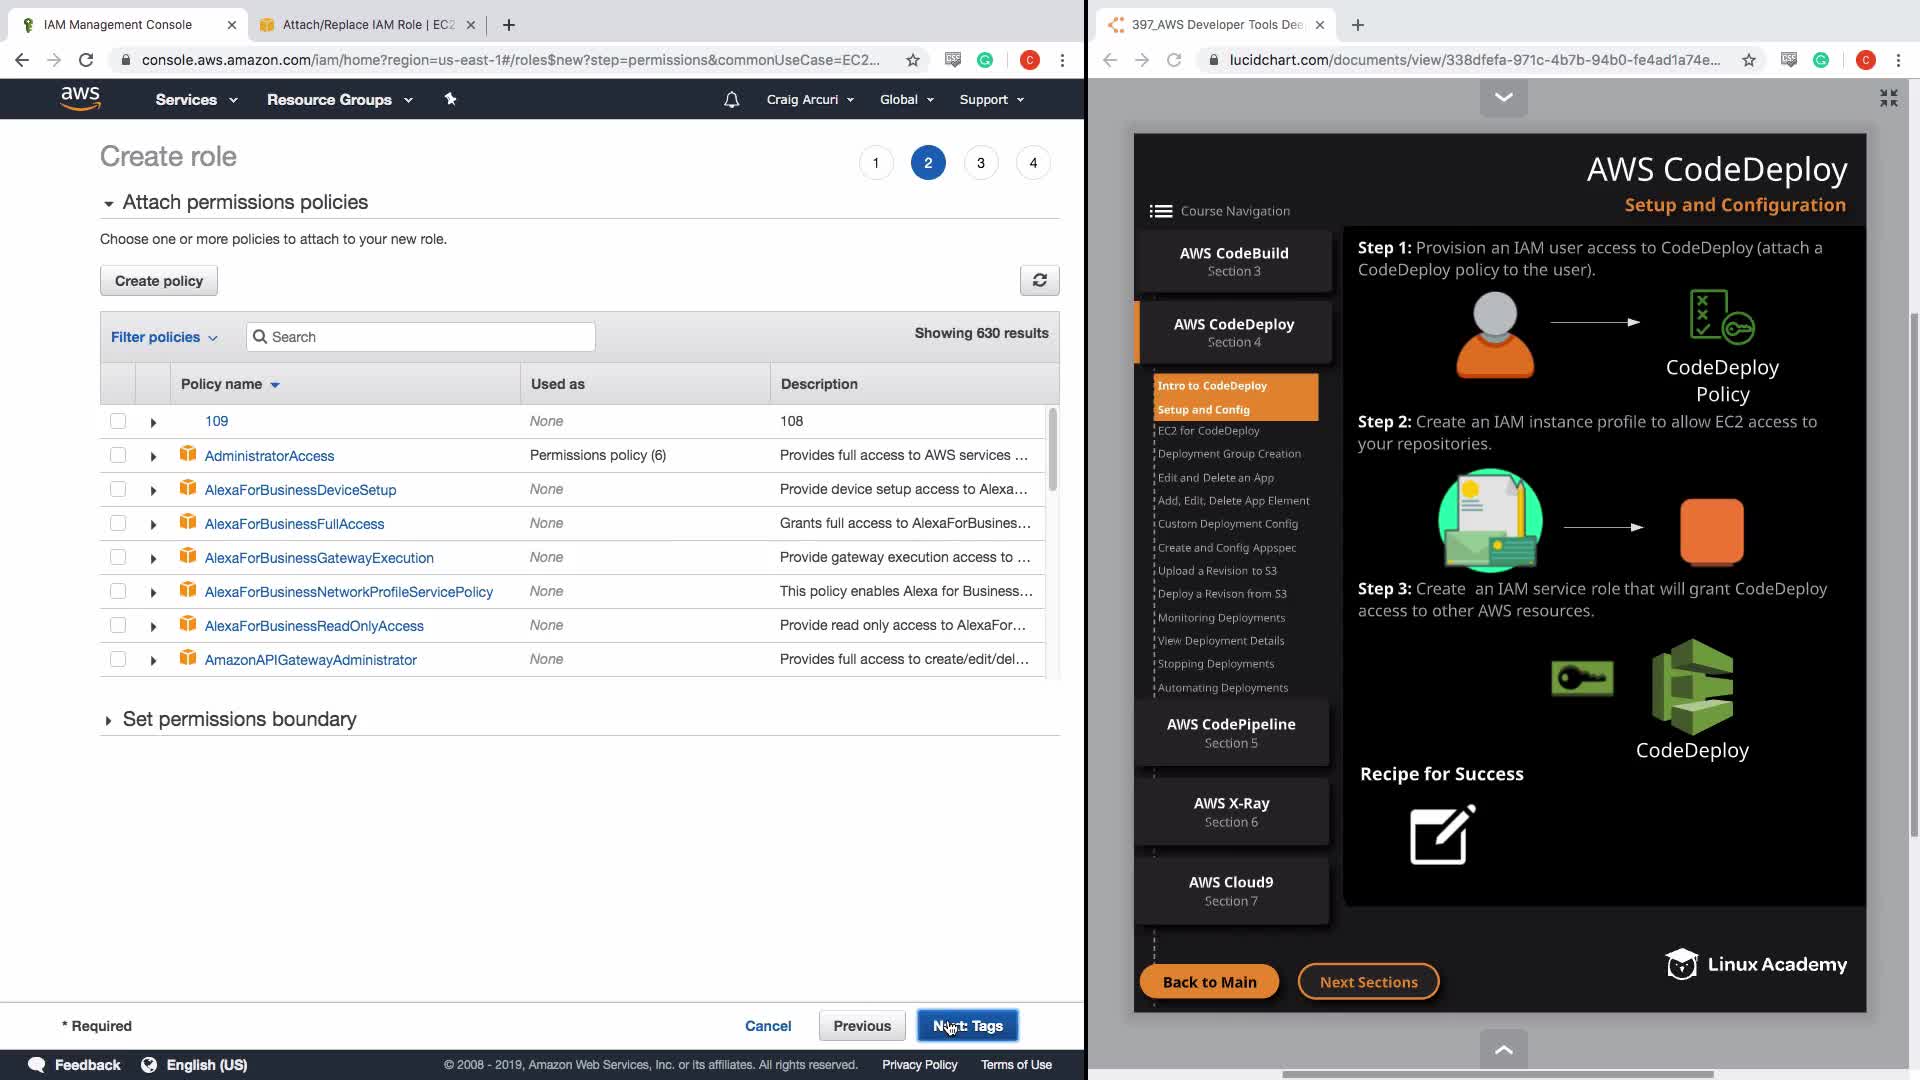Click Next: Tags button
The width and height of the screenshot is (1920, 1080).
967,1026
